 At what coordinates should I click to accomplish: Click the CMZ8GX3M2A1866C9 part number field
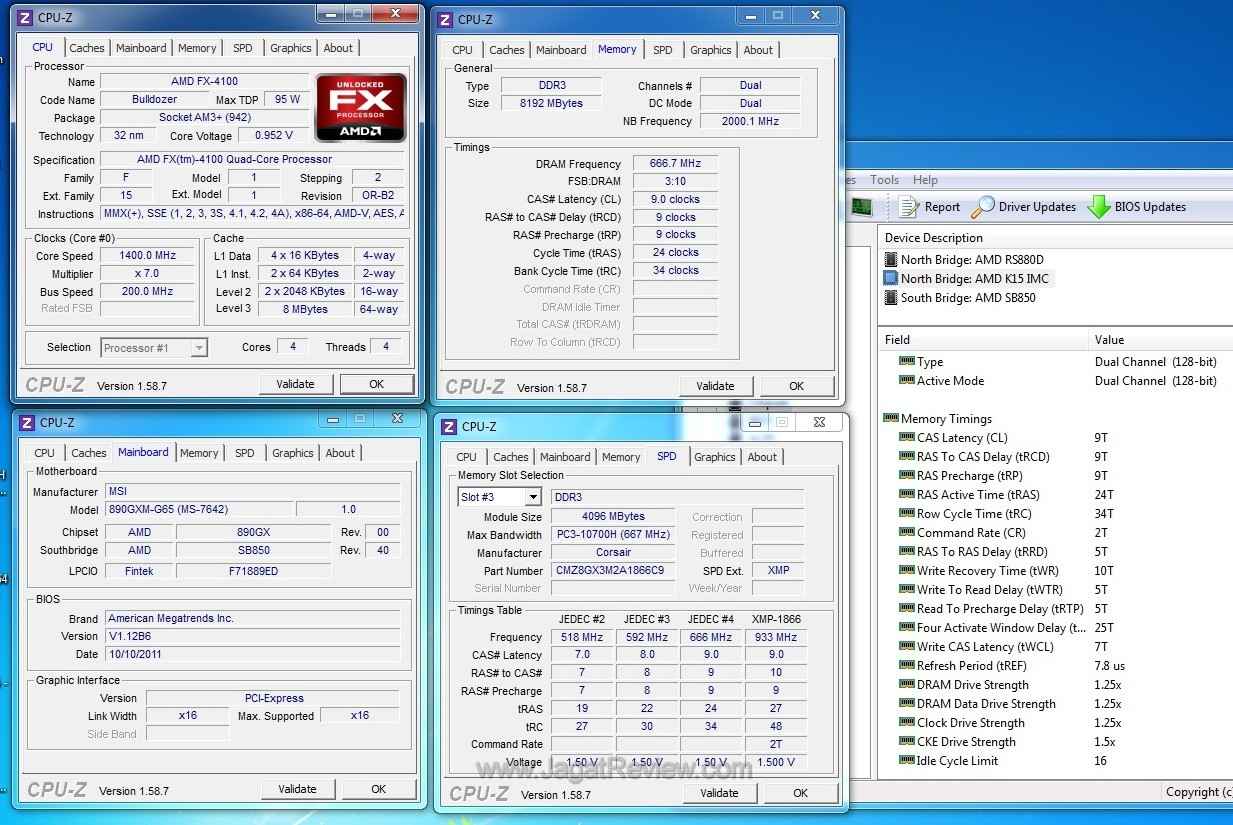point(615,570)
